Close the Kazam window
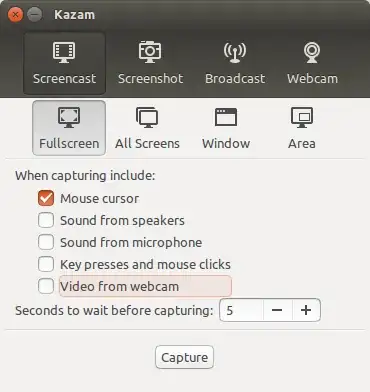Screen dimensions: 370x392 15,15
